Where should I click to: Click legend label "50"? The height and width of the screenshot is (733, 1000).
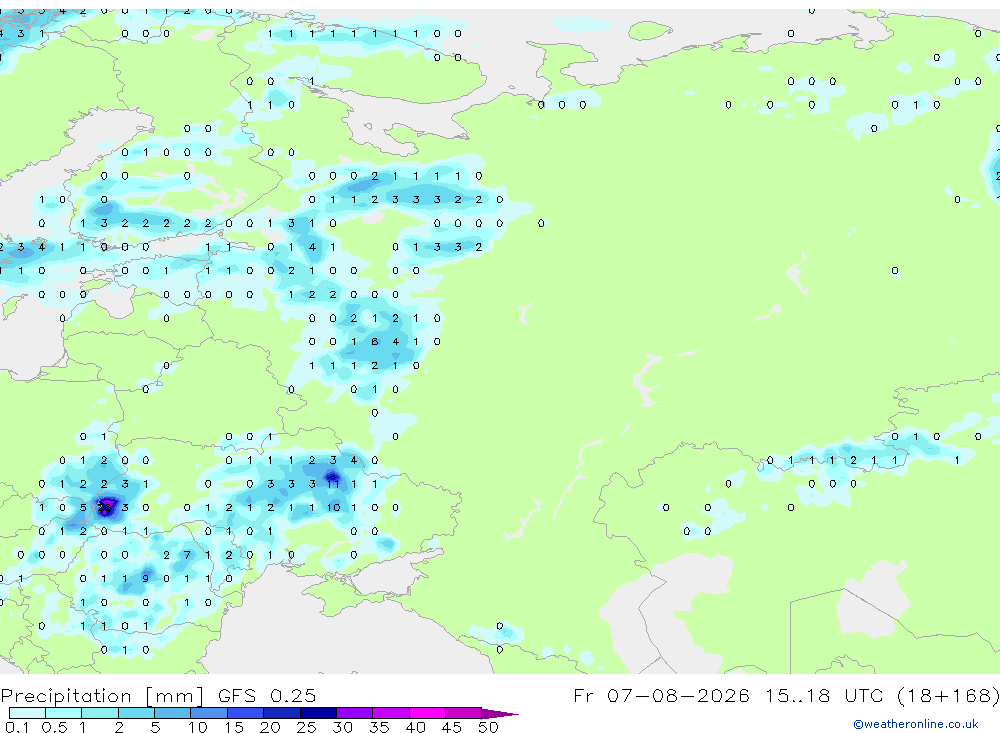tap(488, 727)
